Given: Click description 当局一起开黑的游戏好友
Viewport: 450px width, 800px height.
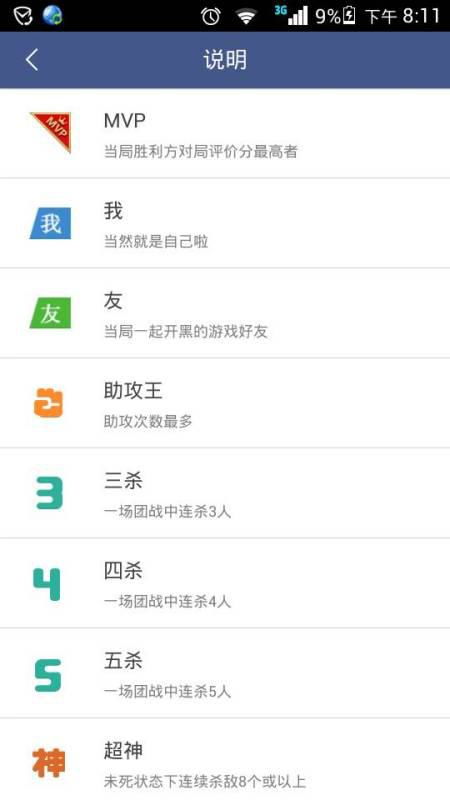Looking at the screenshot, I should 186,332.
